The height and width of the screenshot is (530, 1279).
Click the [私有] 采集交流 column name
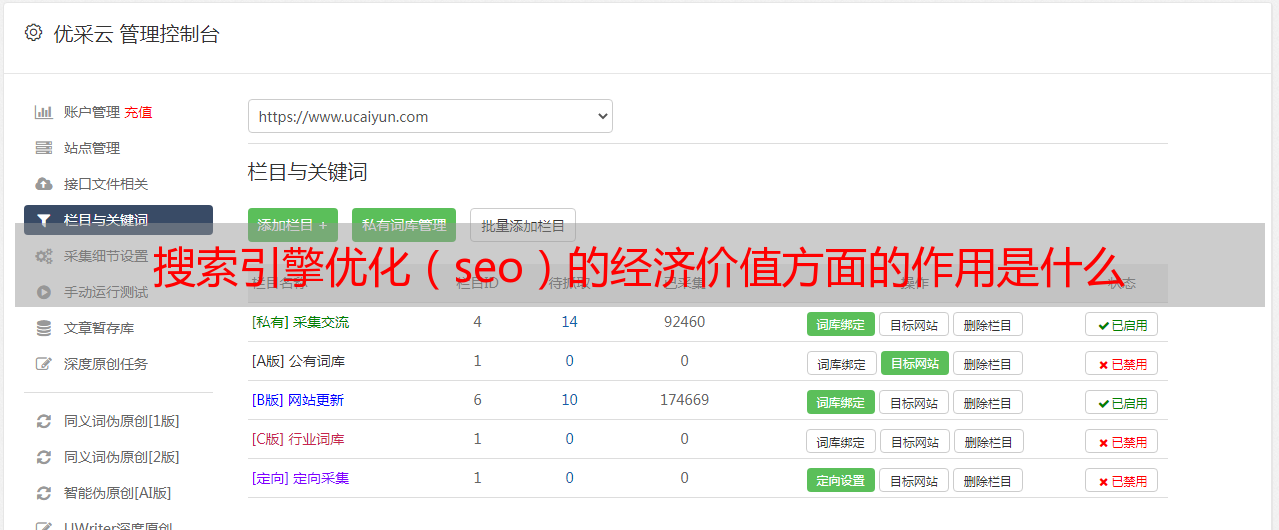tap(300, 322)
